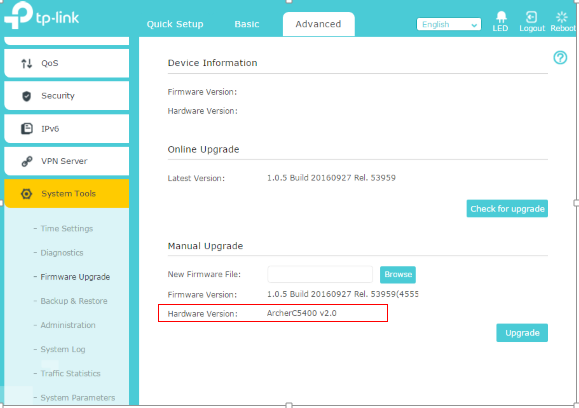The width and height of the screenshot is (579, 408).
Task: Click the Security shield icon
Action: 27,96
